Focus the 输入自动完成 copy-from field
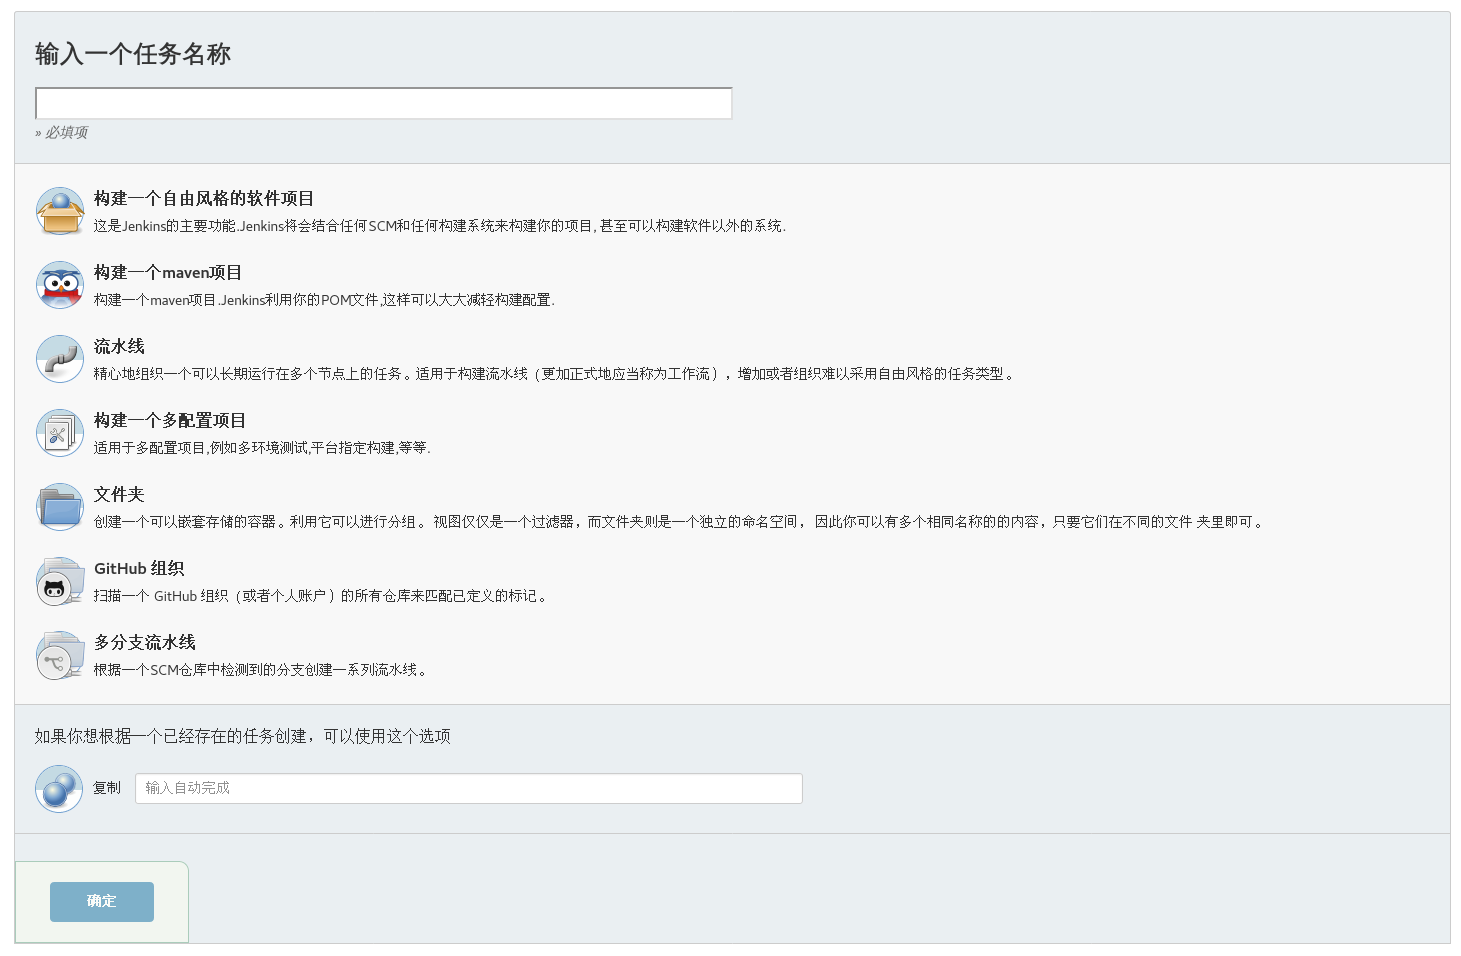 pos(469,788)
